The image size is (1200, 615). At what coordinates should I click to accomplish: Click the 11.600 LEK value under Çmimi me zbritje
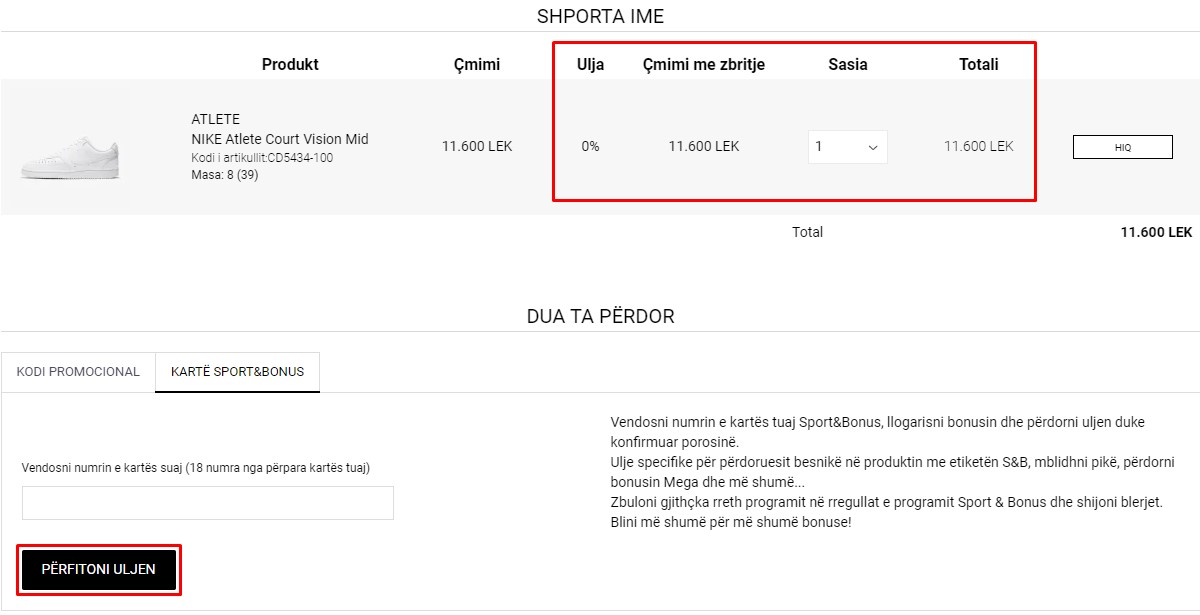pos(704,146)
